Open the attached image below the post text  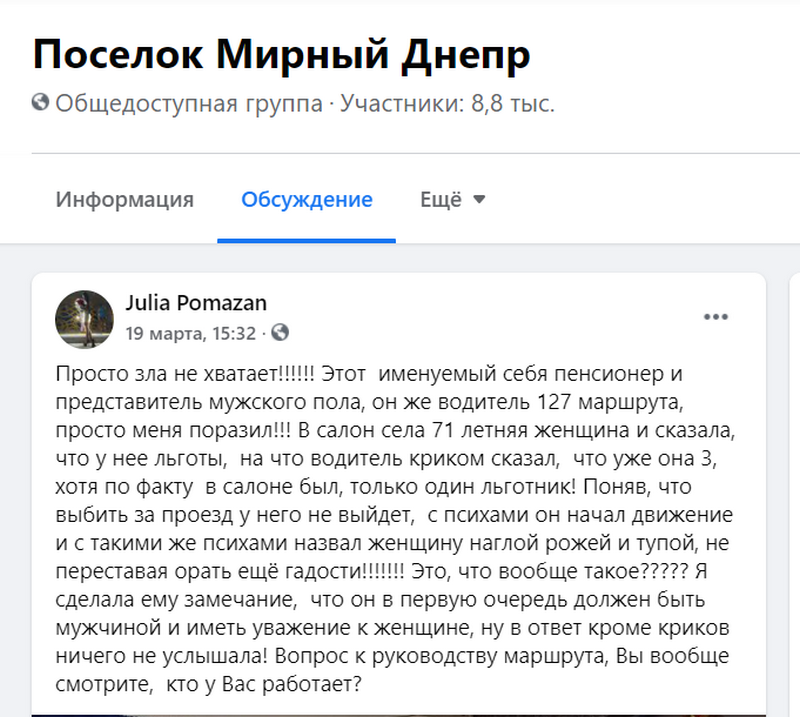coord(400,713)
